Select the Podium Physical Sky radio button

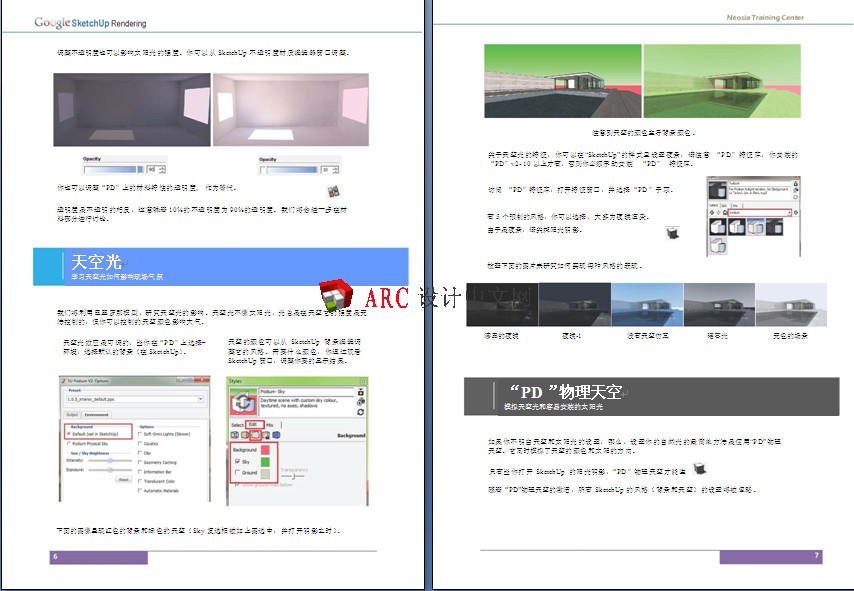click(69, 443)
